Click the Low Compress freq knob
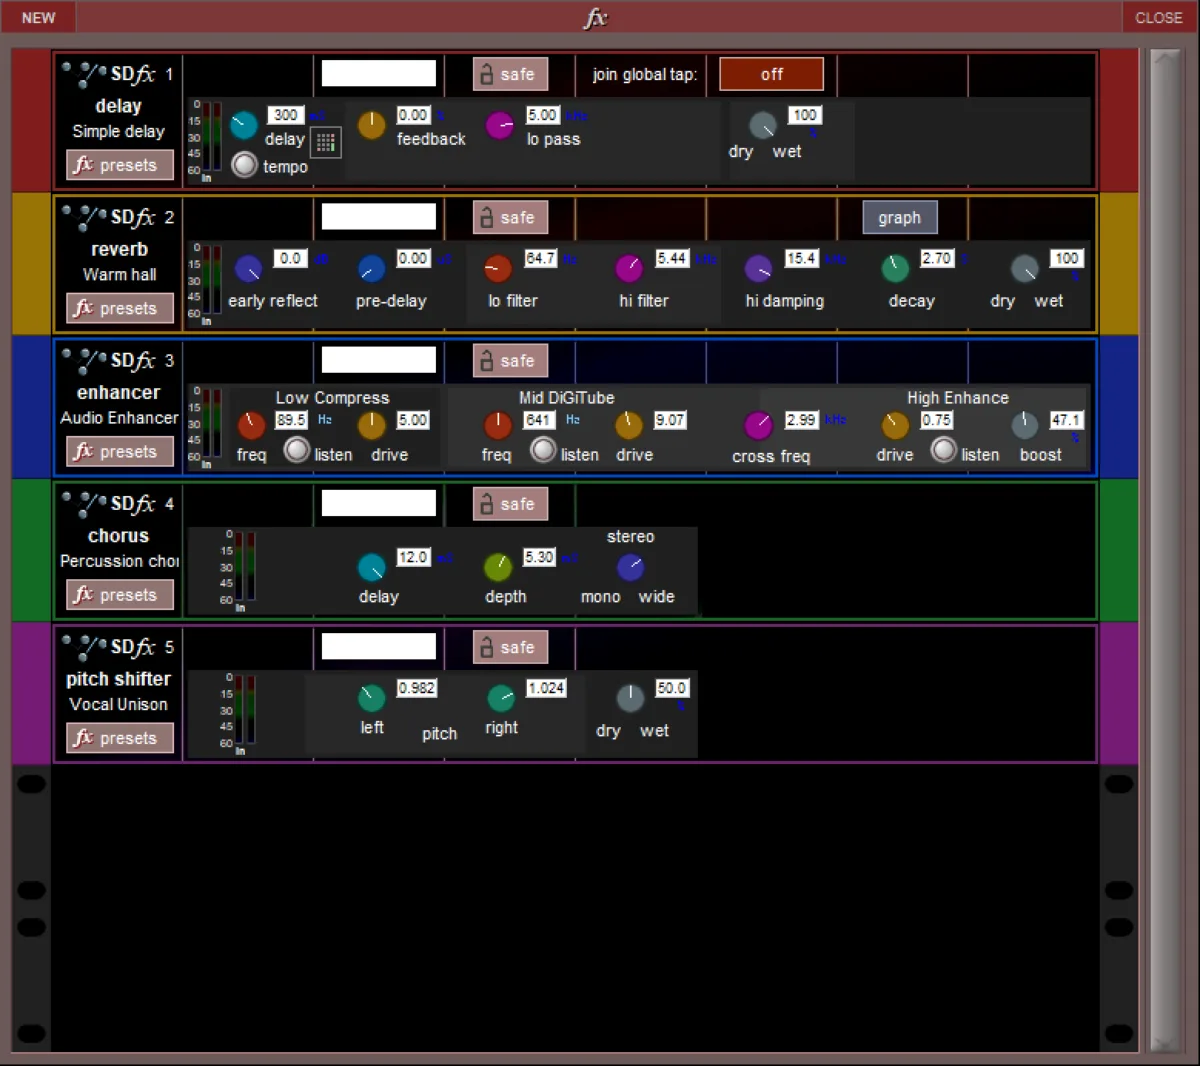The height and width of the screenshot is (1066, 1200). coord(251,425)
